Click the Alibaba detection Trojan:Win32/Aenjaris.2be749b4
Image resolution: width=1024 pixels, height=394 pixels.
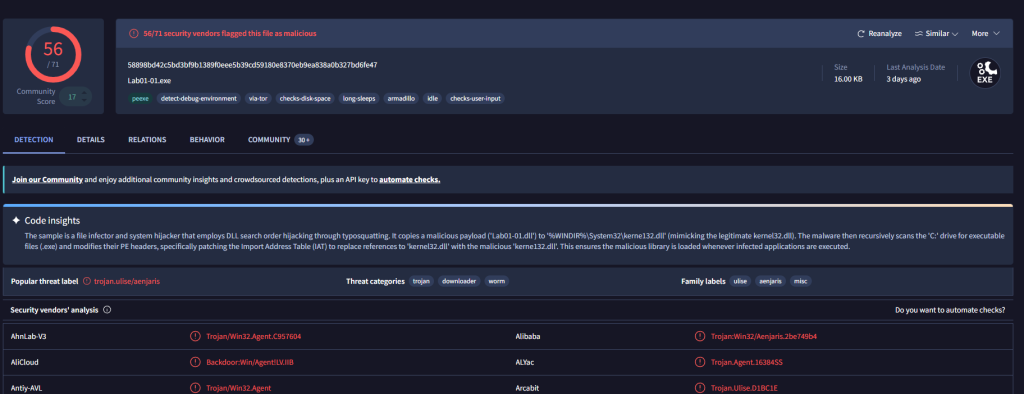point(764,337)
